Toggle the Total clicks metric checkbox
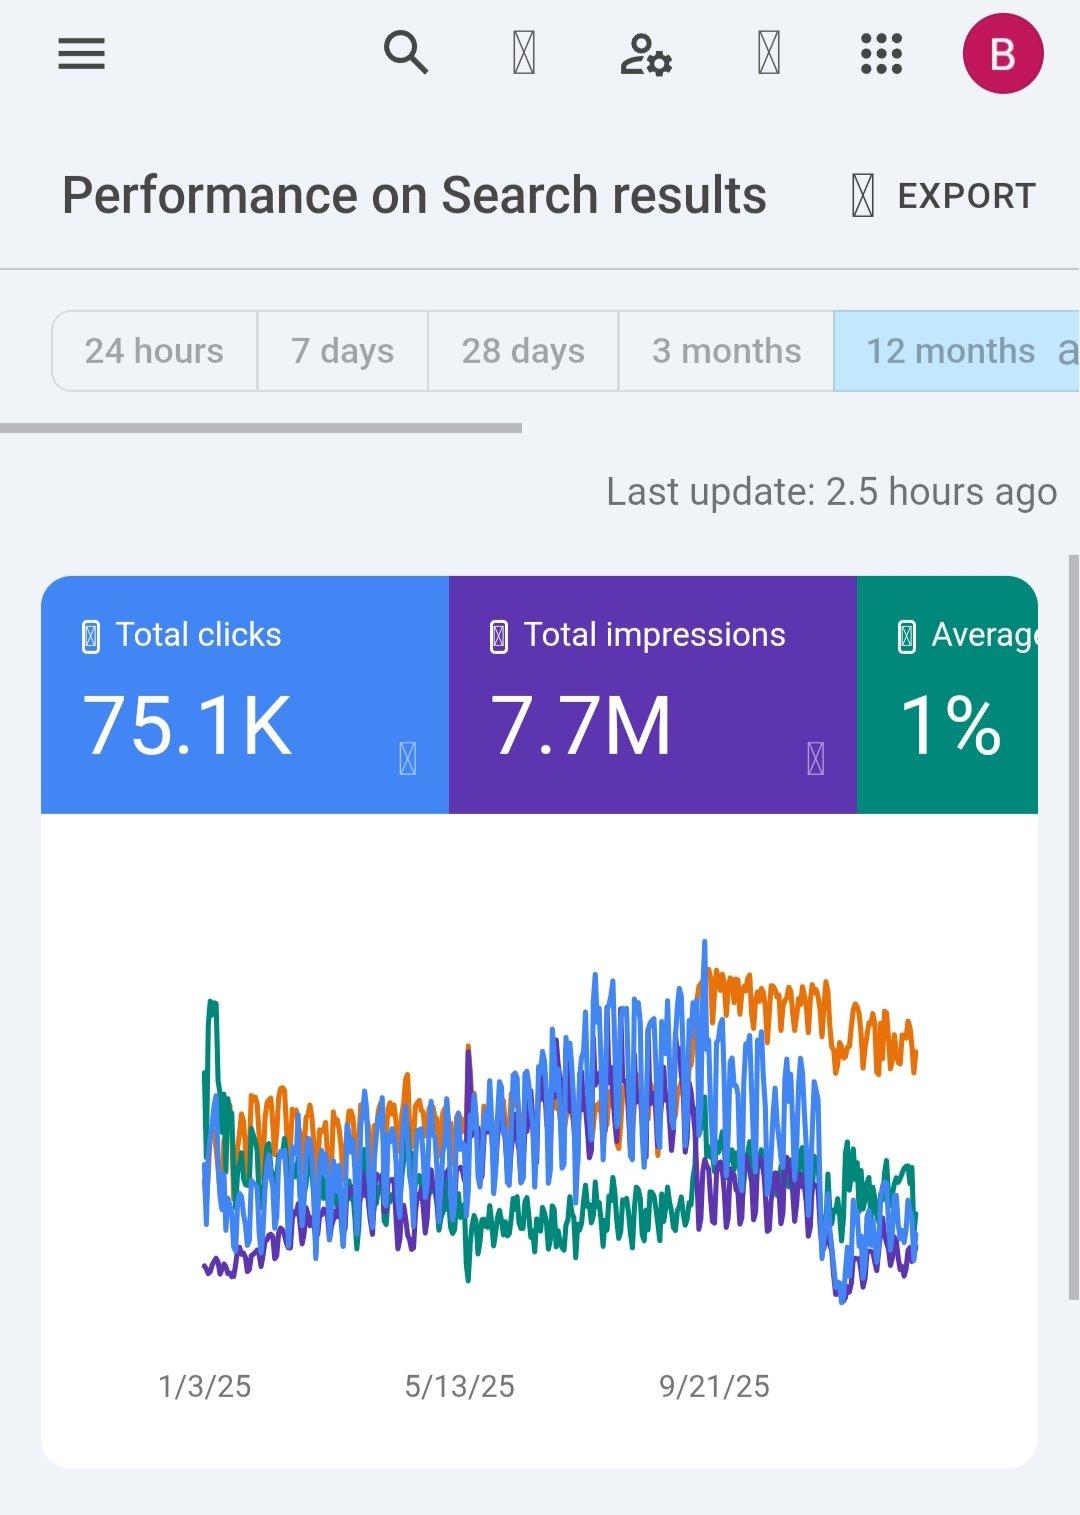 (x=91, y=637)
